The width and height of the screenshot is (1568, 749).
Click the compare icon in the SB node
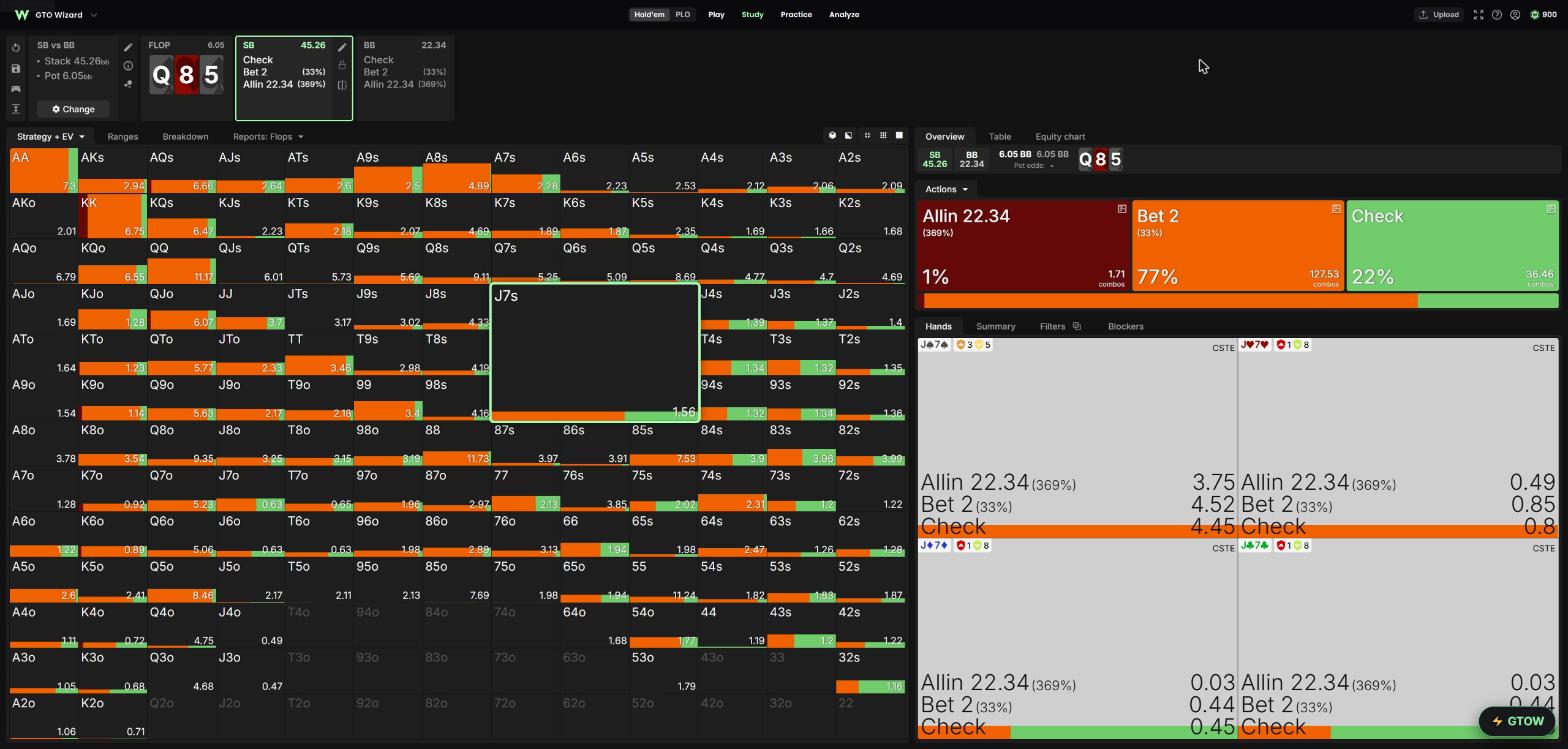(x=342, y=85)
